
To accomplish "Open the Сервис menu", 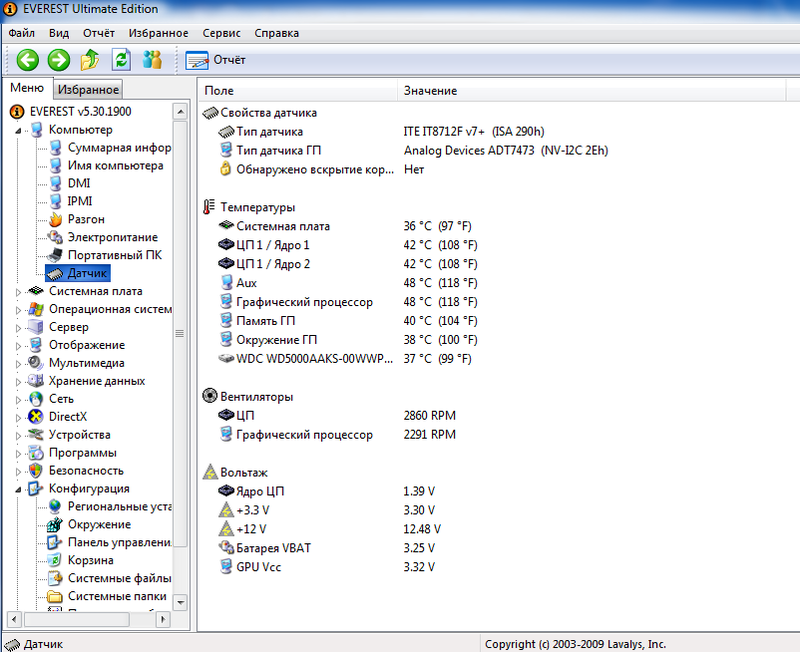I will pos(221,33).
